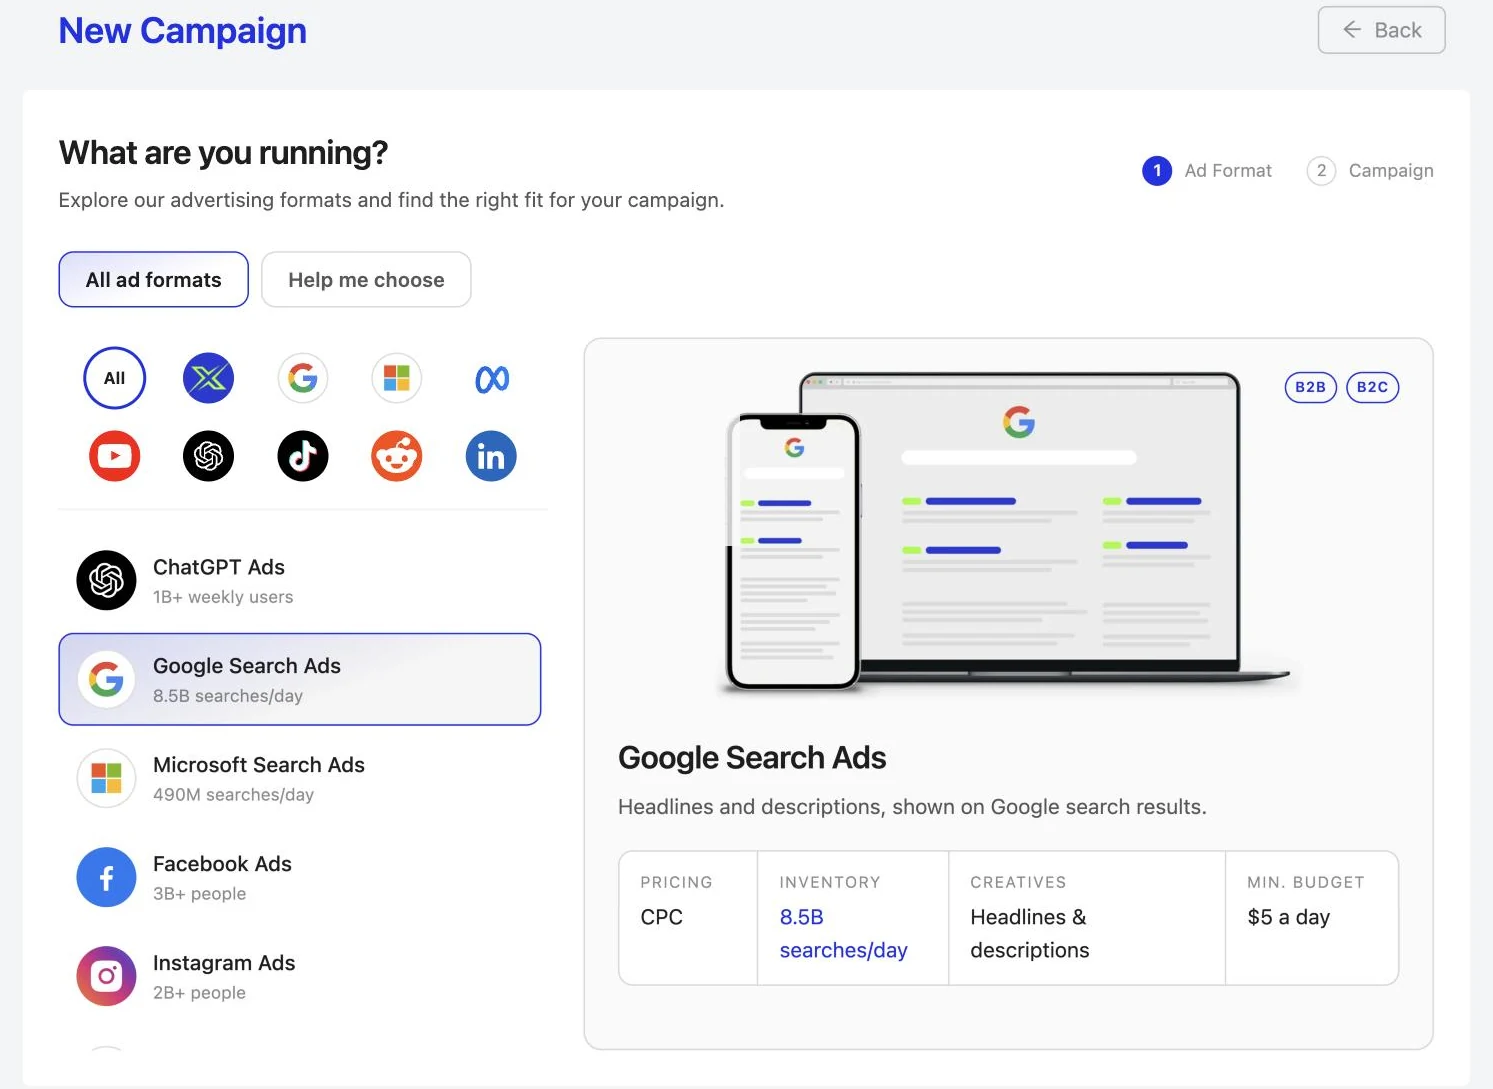Click the 2B+ people subtitle

[x=199, y=993]
